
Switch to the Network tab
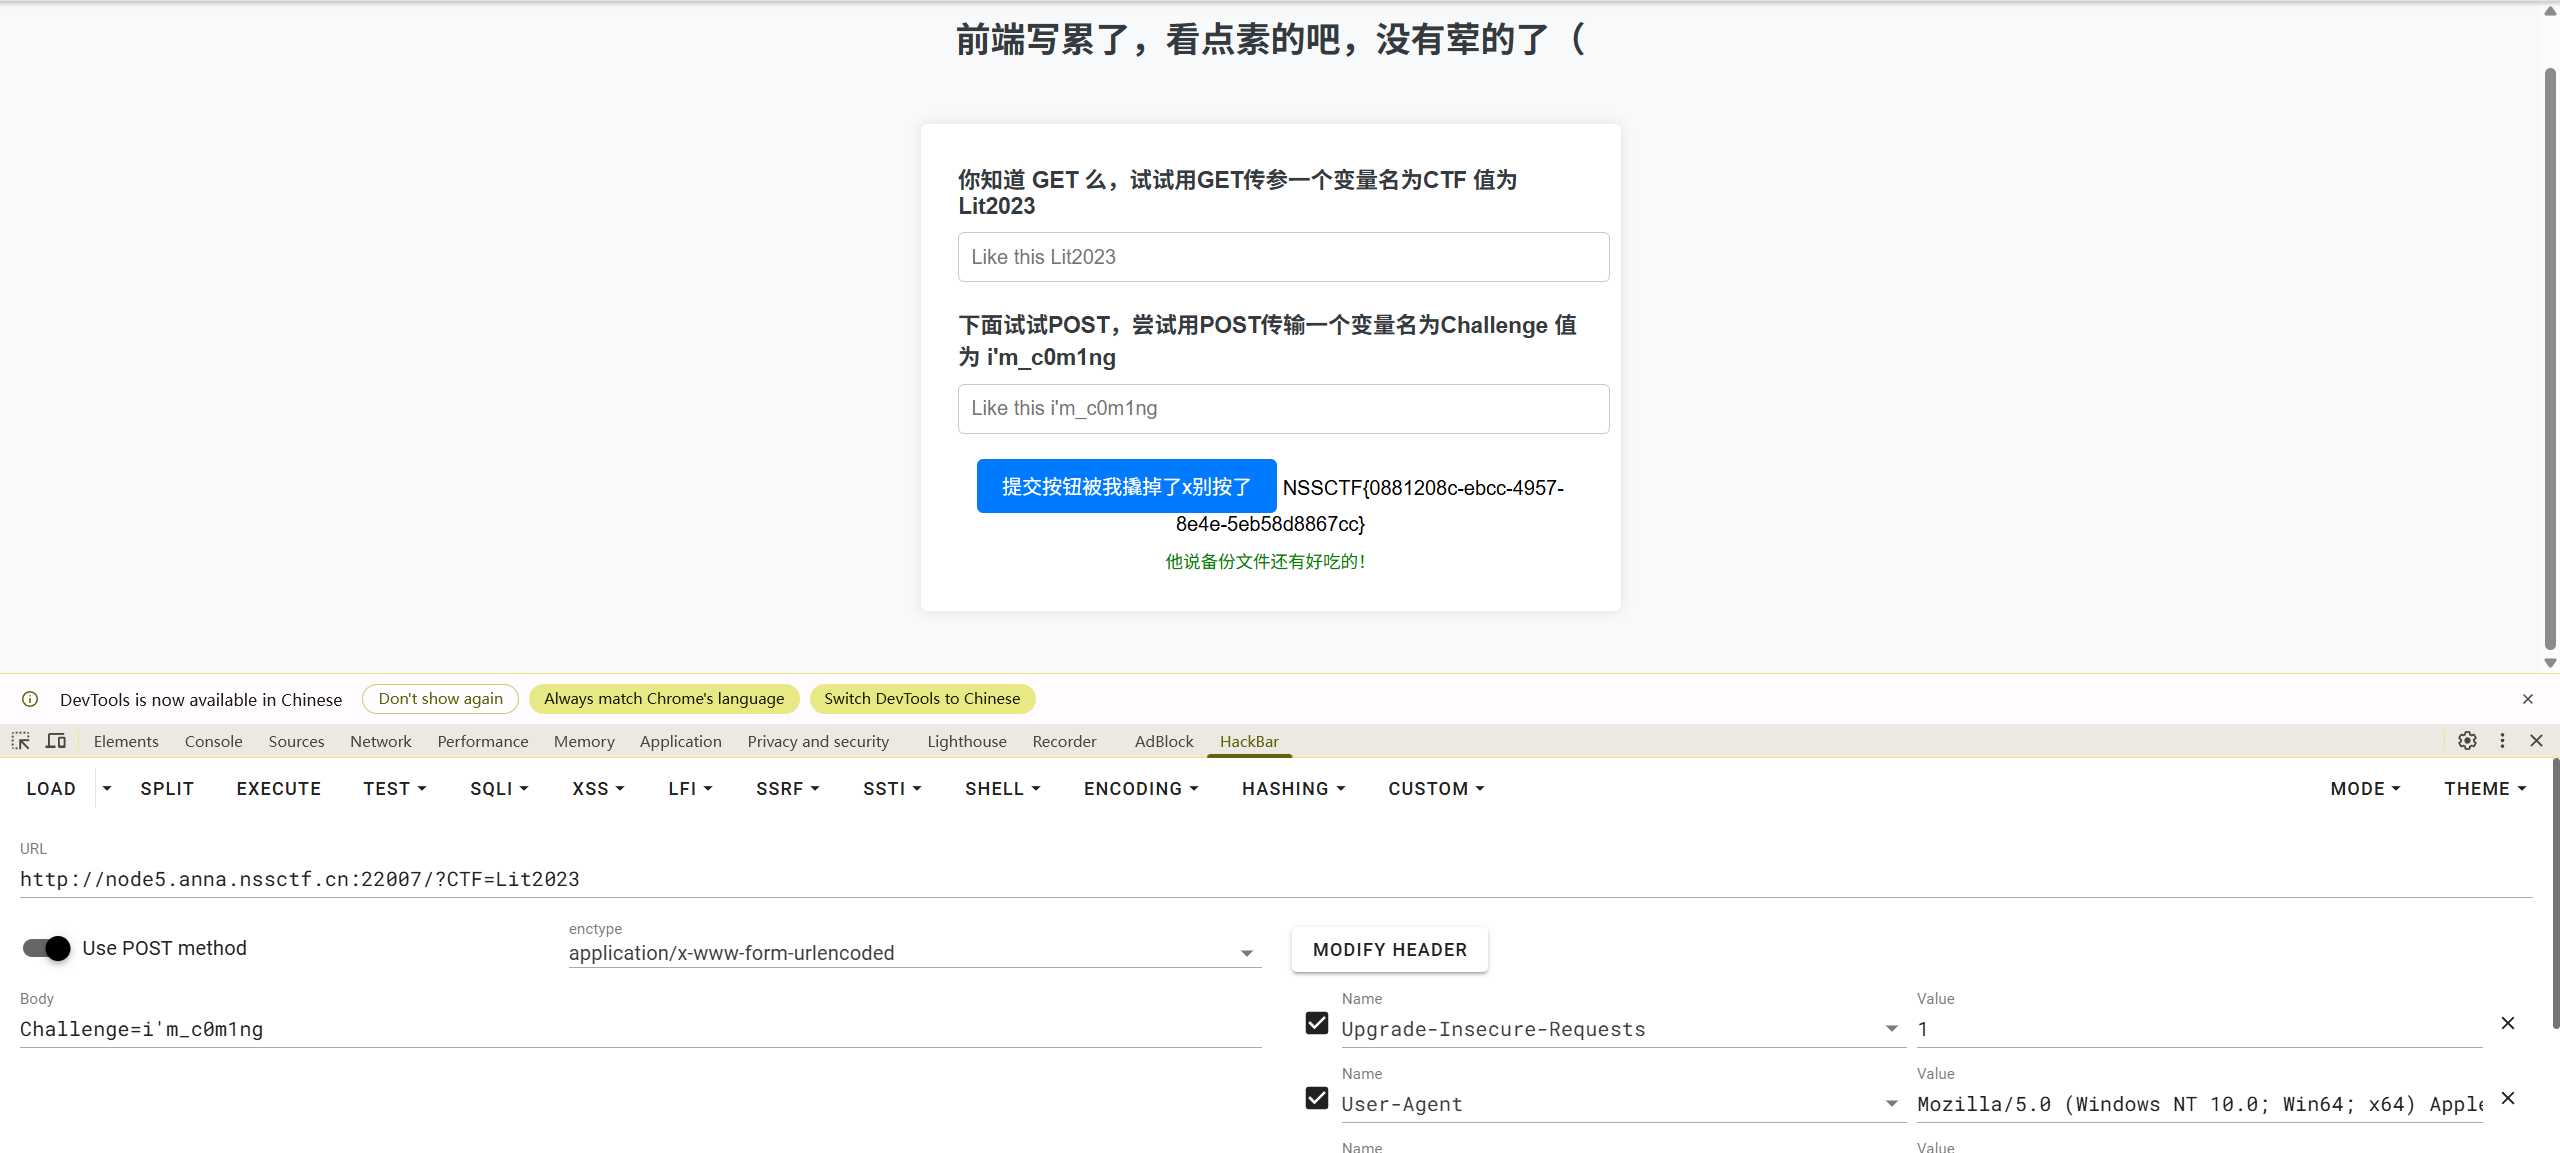pyautogui.click(x=380, y=741)
